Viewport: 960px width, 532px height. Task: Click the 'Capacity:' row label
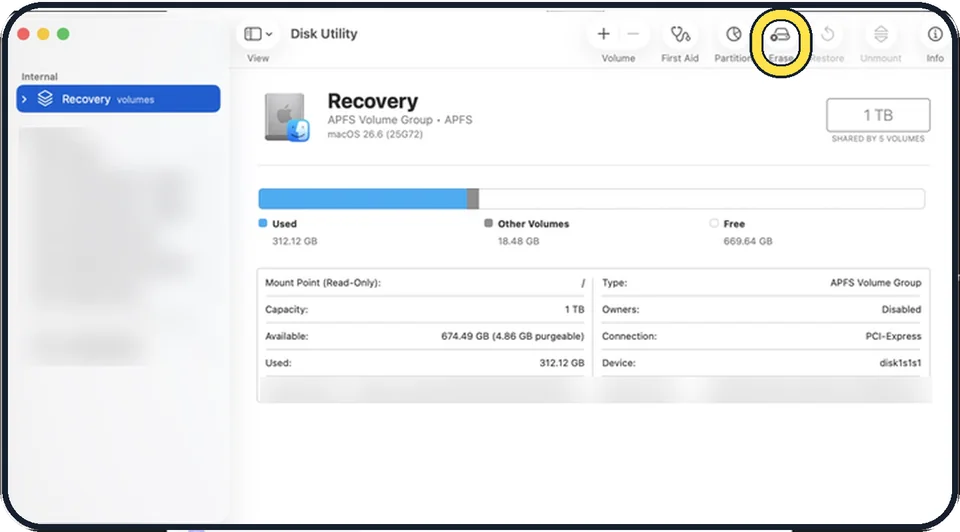(287, 310)
